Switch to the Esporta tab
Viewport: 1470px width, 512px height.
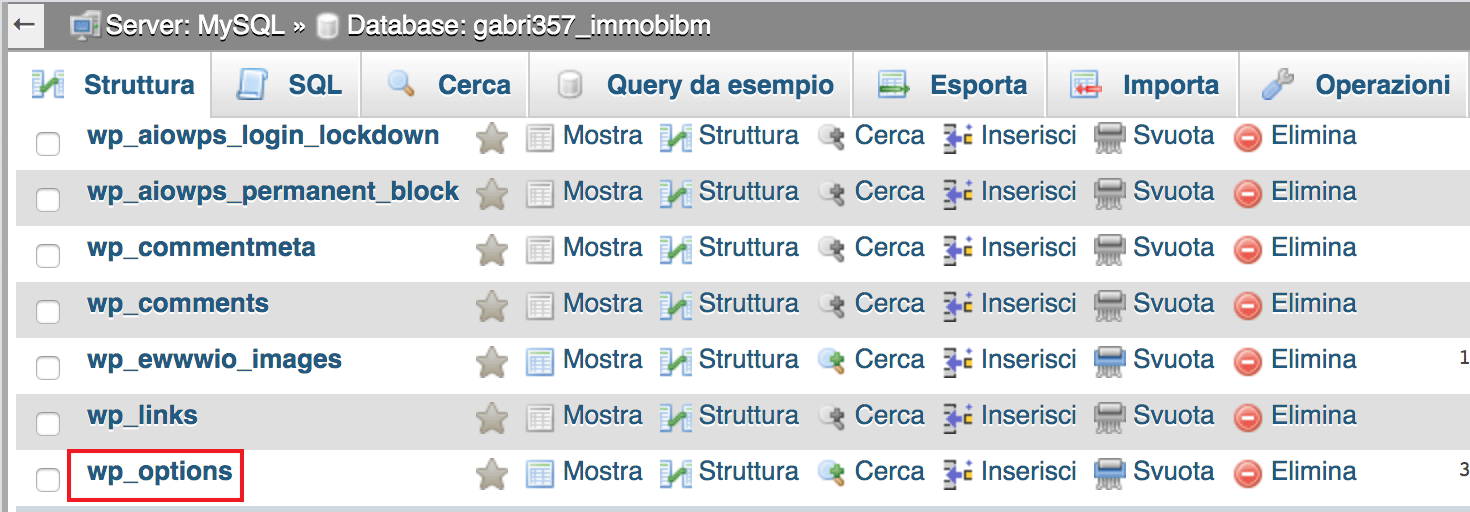[x=951, y=85]
